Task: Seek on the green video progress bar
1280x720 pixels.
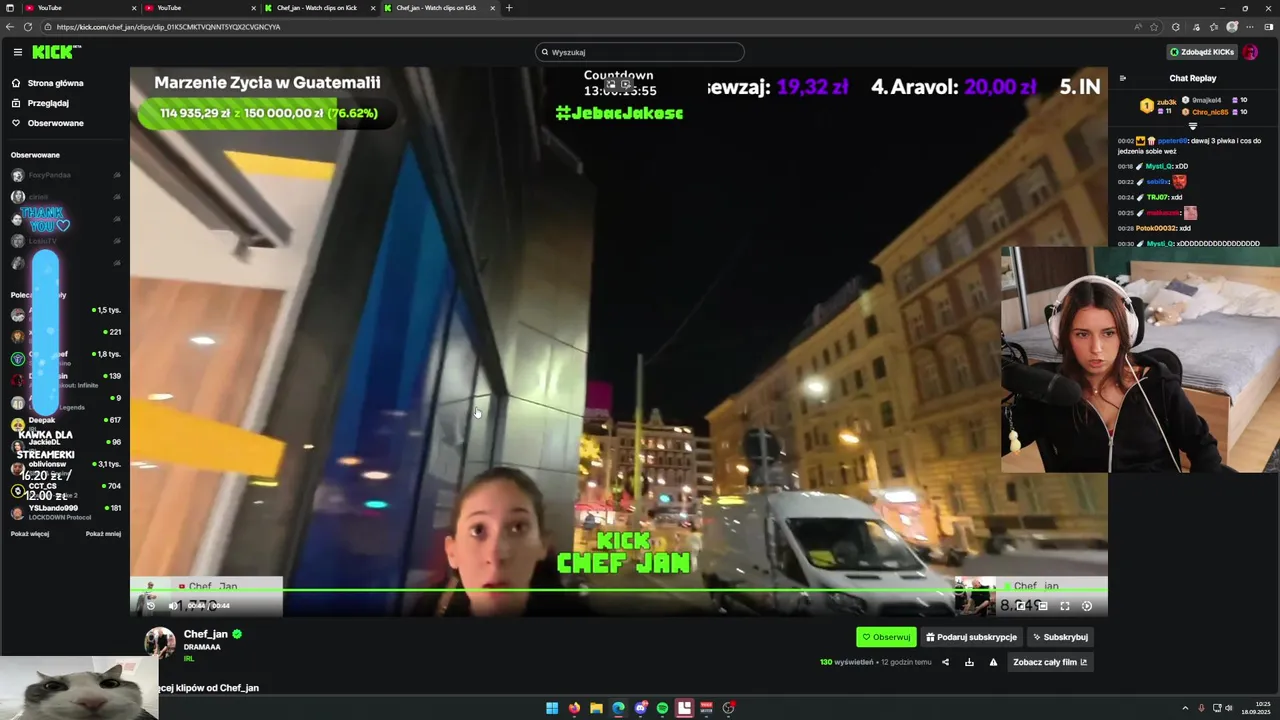Action: point(618,589)
